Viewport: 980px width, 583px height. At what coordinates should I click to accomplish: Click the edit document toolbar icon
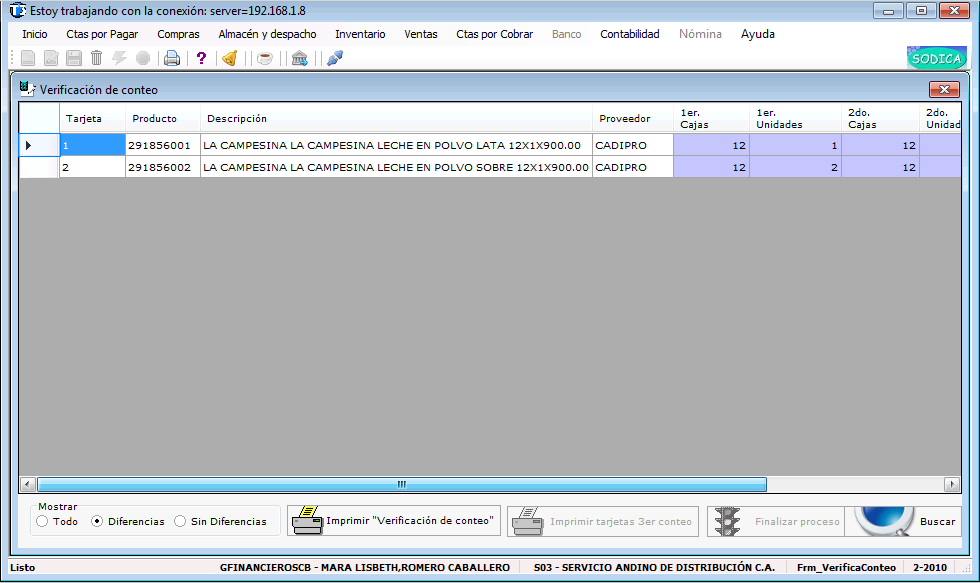pyautogui.click(x=51, y=58)
